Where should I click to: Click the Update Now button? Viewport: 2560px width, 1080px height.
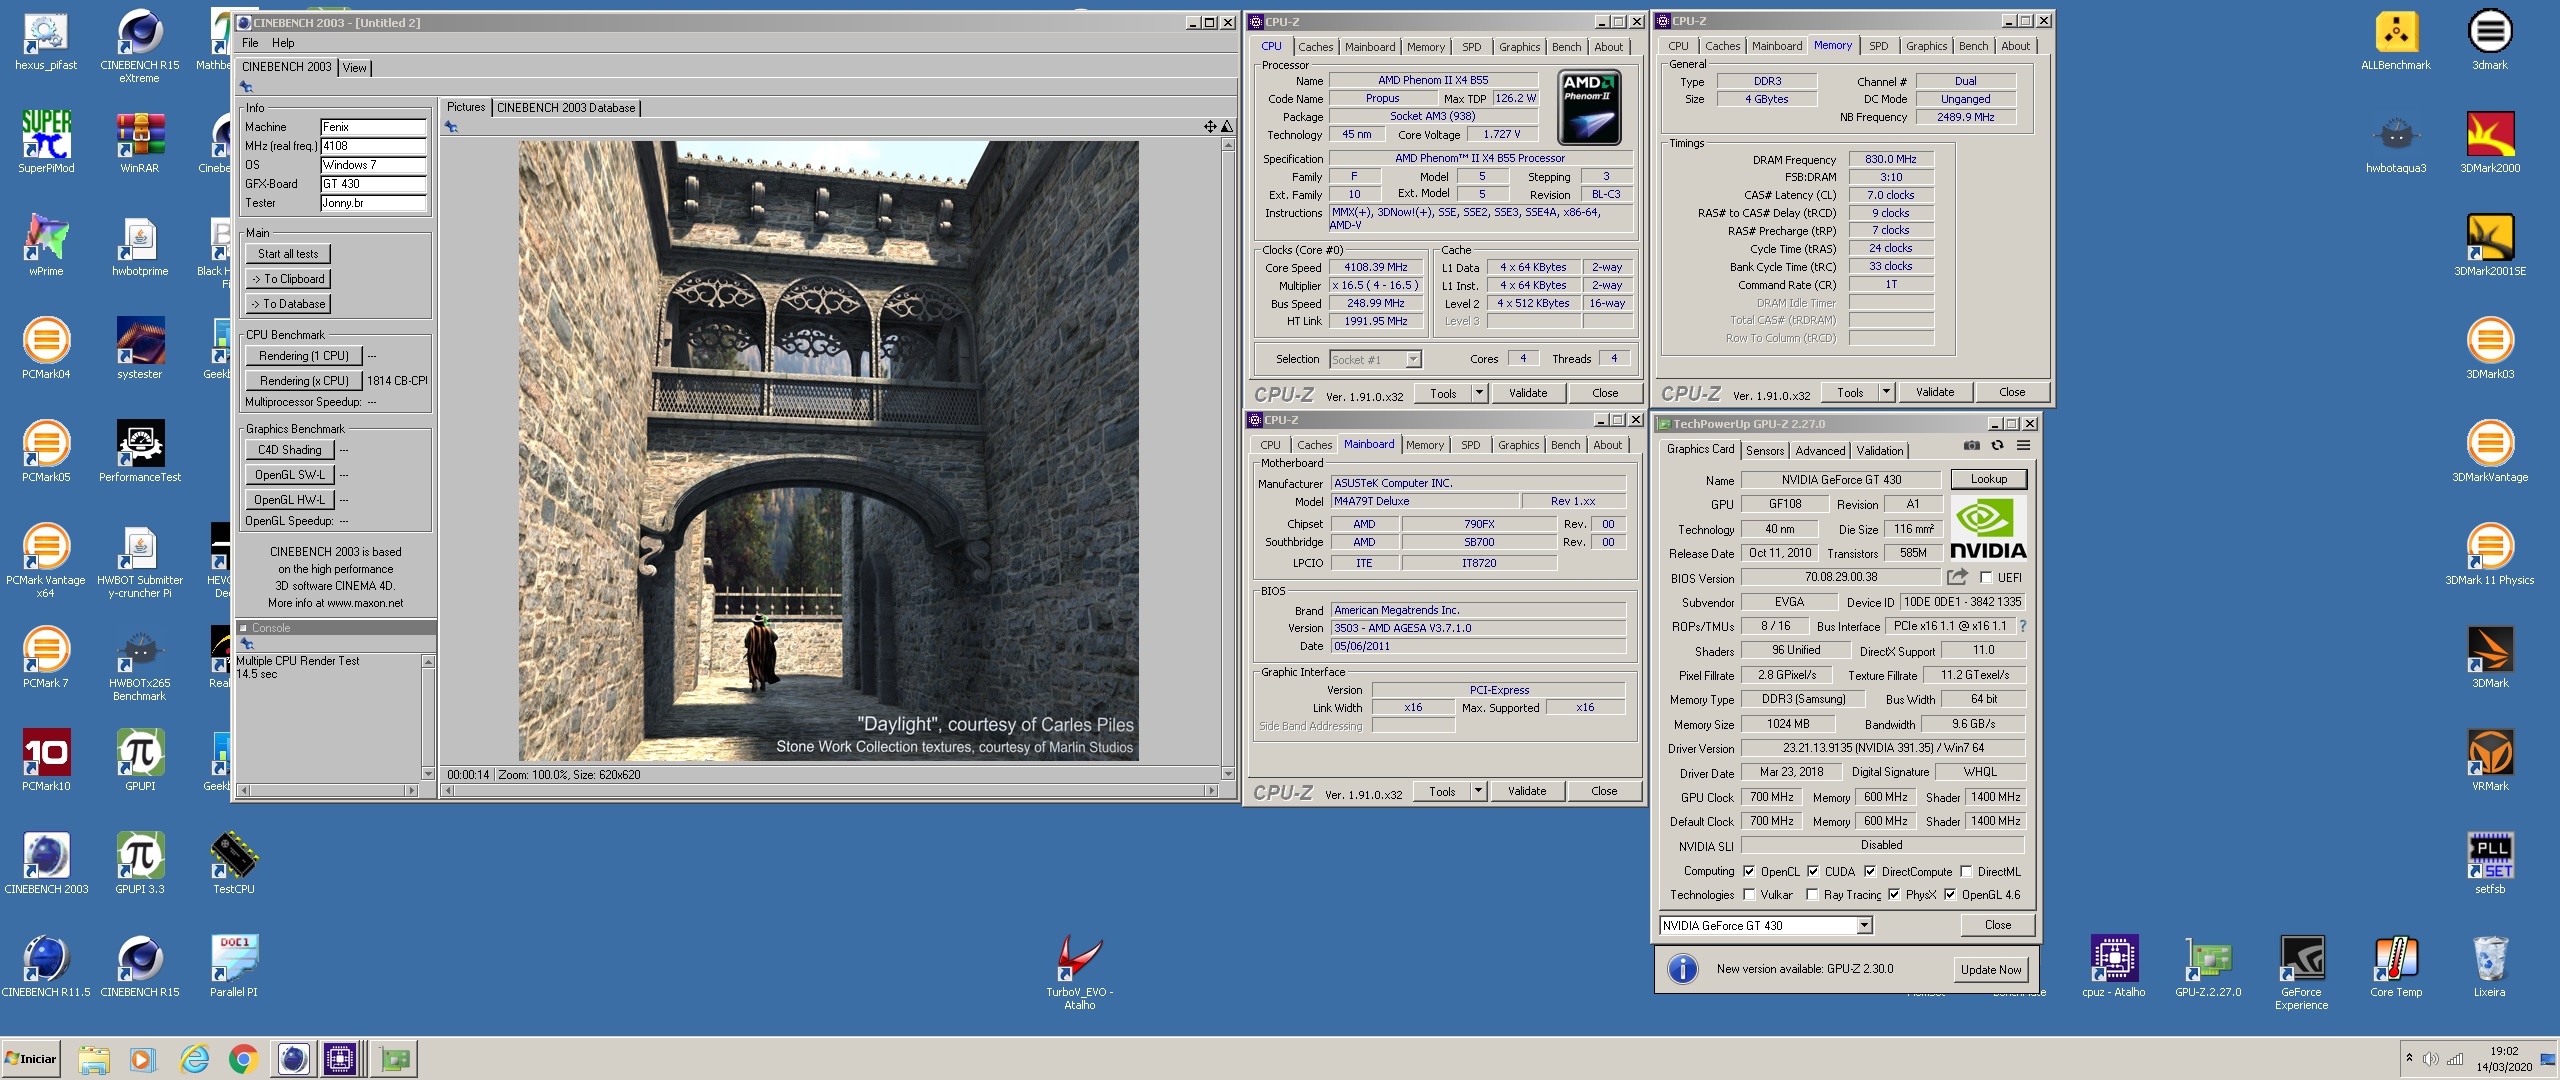click(x=1991, y=969)
